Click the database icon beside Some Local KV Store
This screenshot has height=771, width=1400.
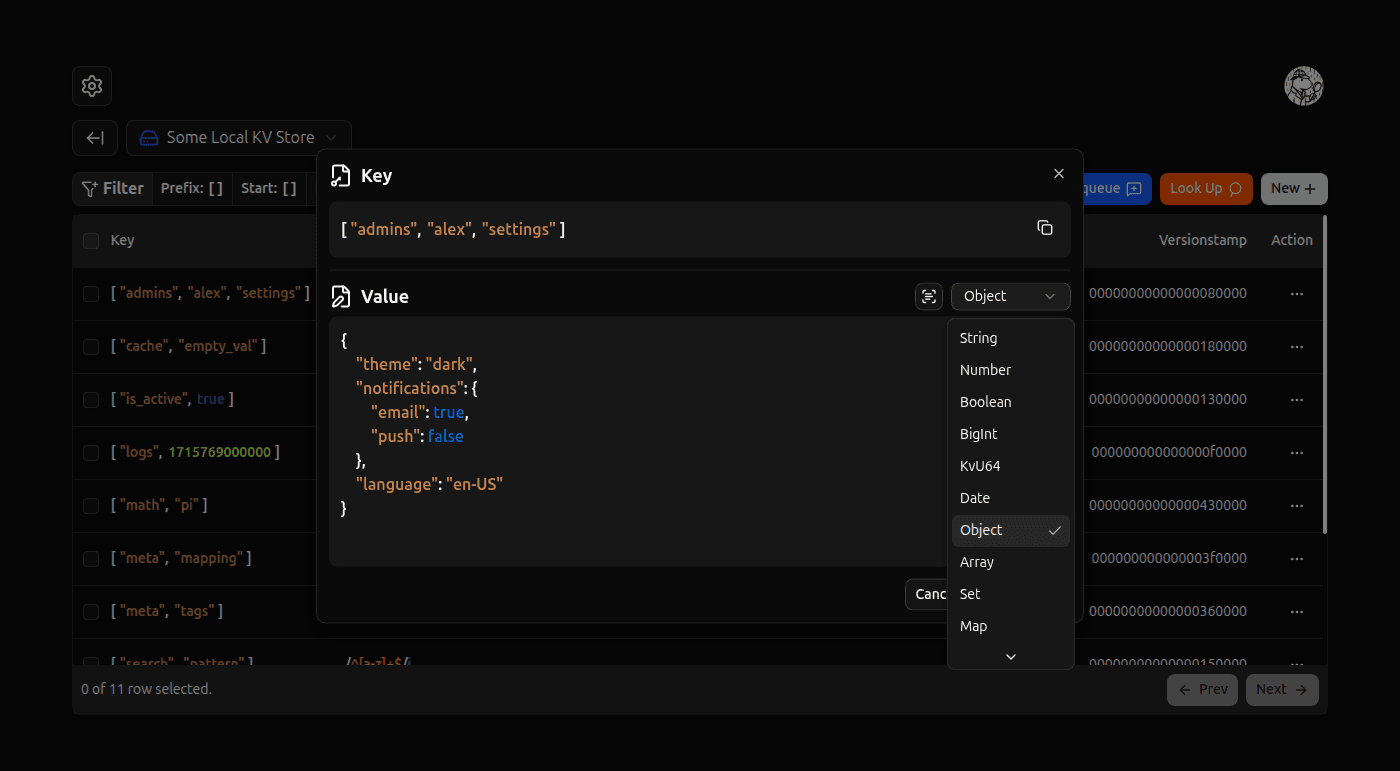(148, 137)
